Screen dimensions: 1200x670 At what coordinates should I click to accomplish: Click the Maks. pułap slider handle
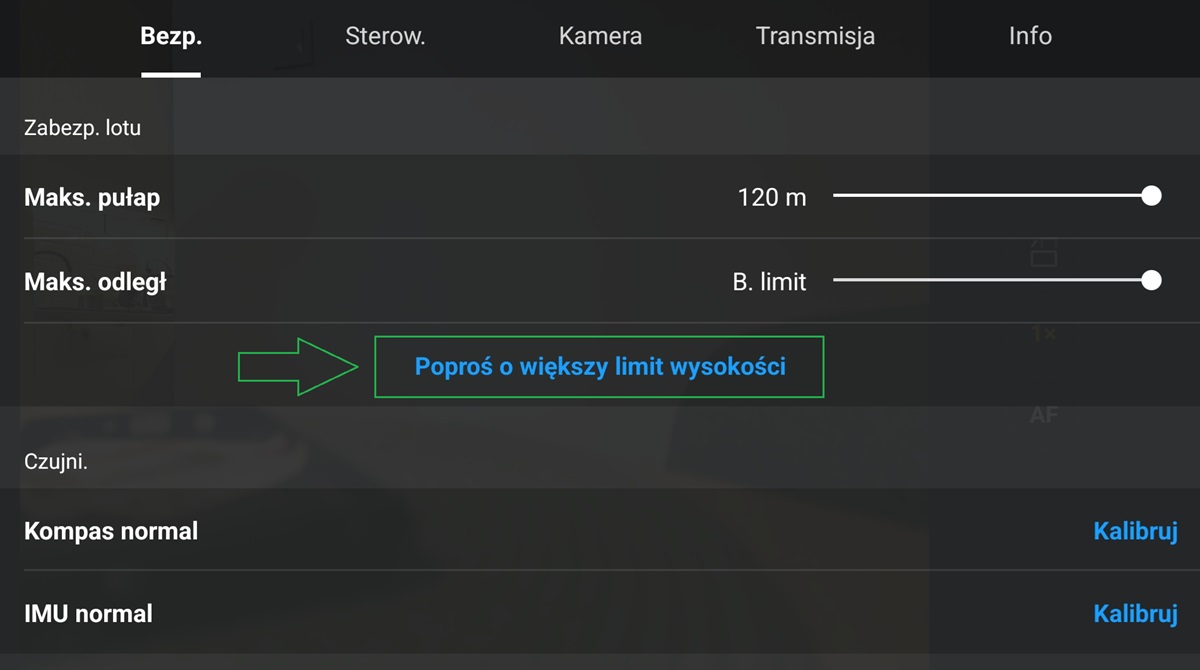point(1151,196)
